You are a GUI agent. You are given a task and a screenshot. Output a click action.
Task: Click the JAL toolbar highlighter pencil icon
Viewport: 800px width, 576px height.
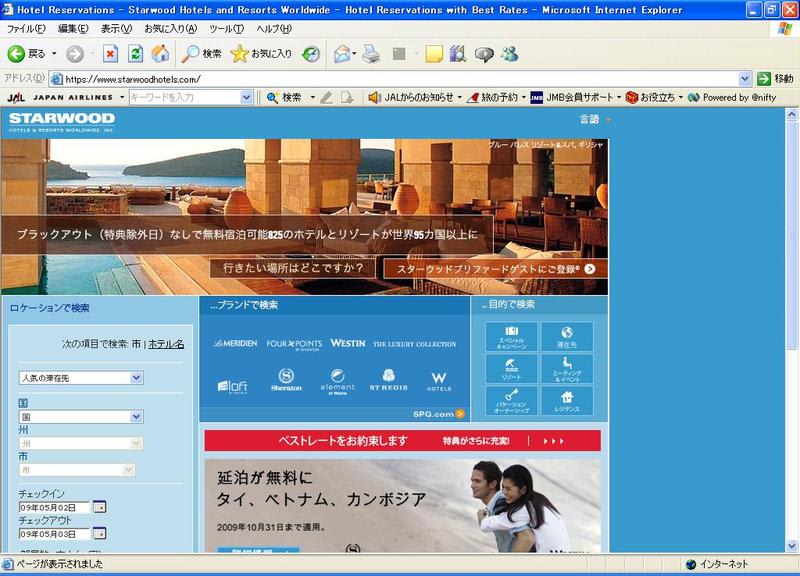[327, 97]
